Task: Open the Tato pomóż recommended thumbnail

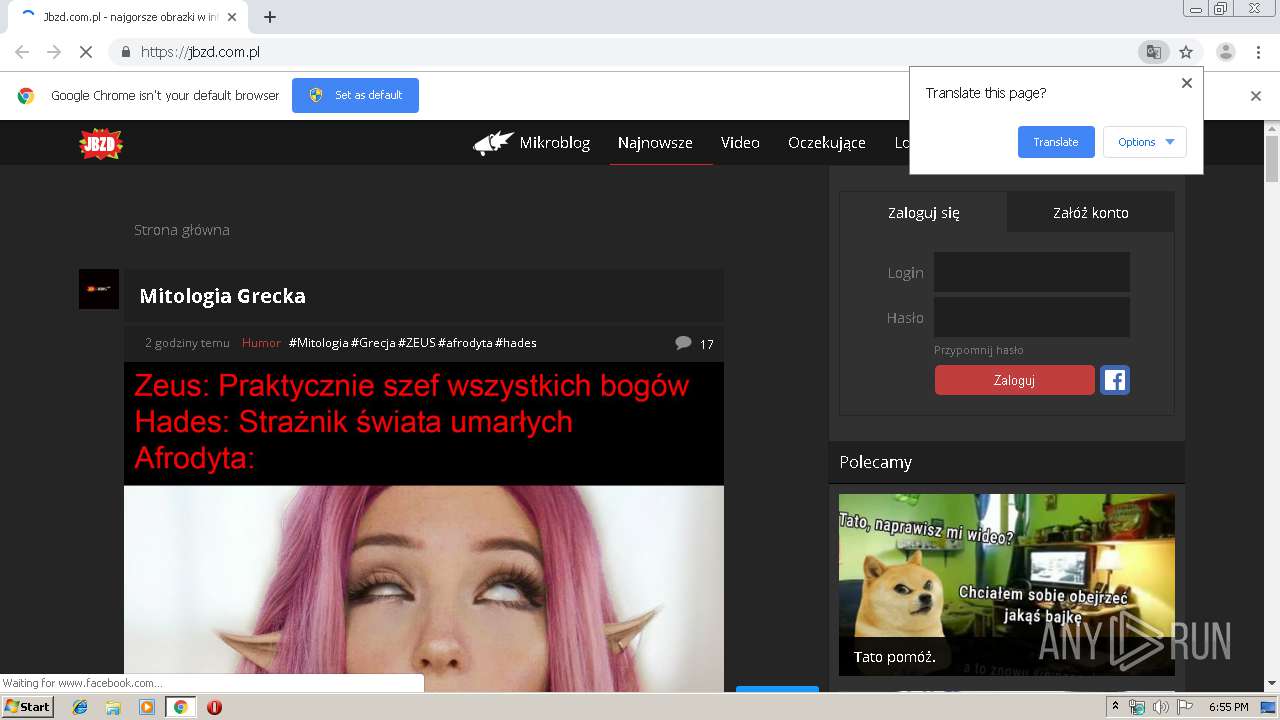Action: 1007,584
